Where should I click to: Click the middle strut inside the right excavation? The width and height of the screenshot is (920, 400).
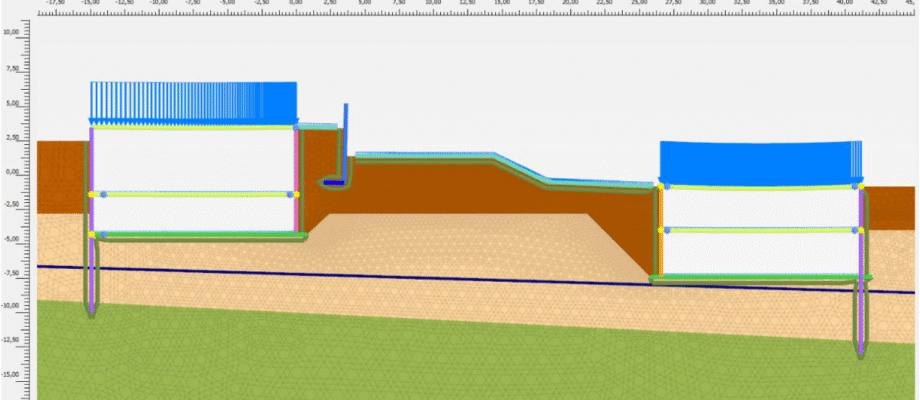761,230
